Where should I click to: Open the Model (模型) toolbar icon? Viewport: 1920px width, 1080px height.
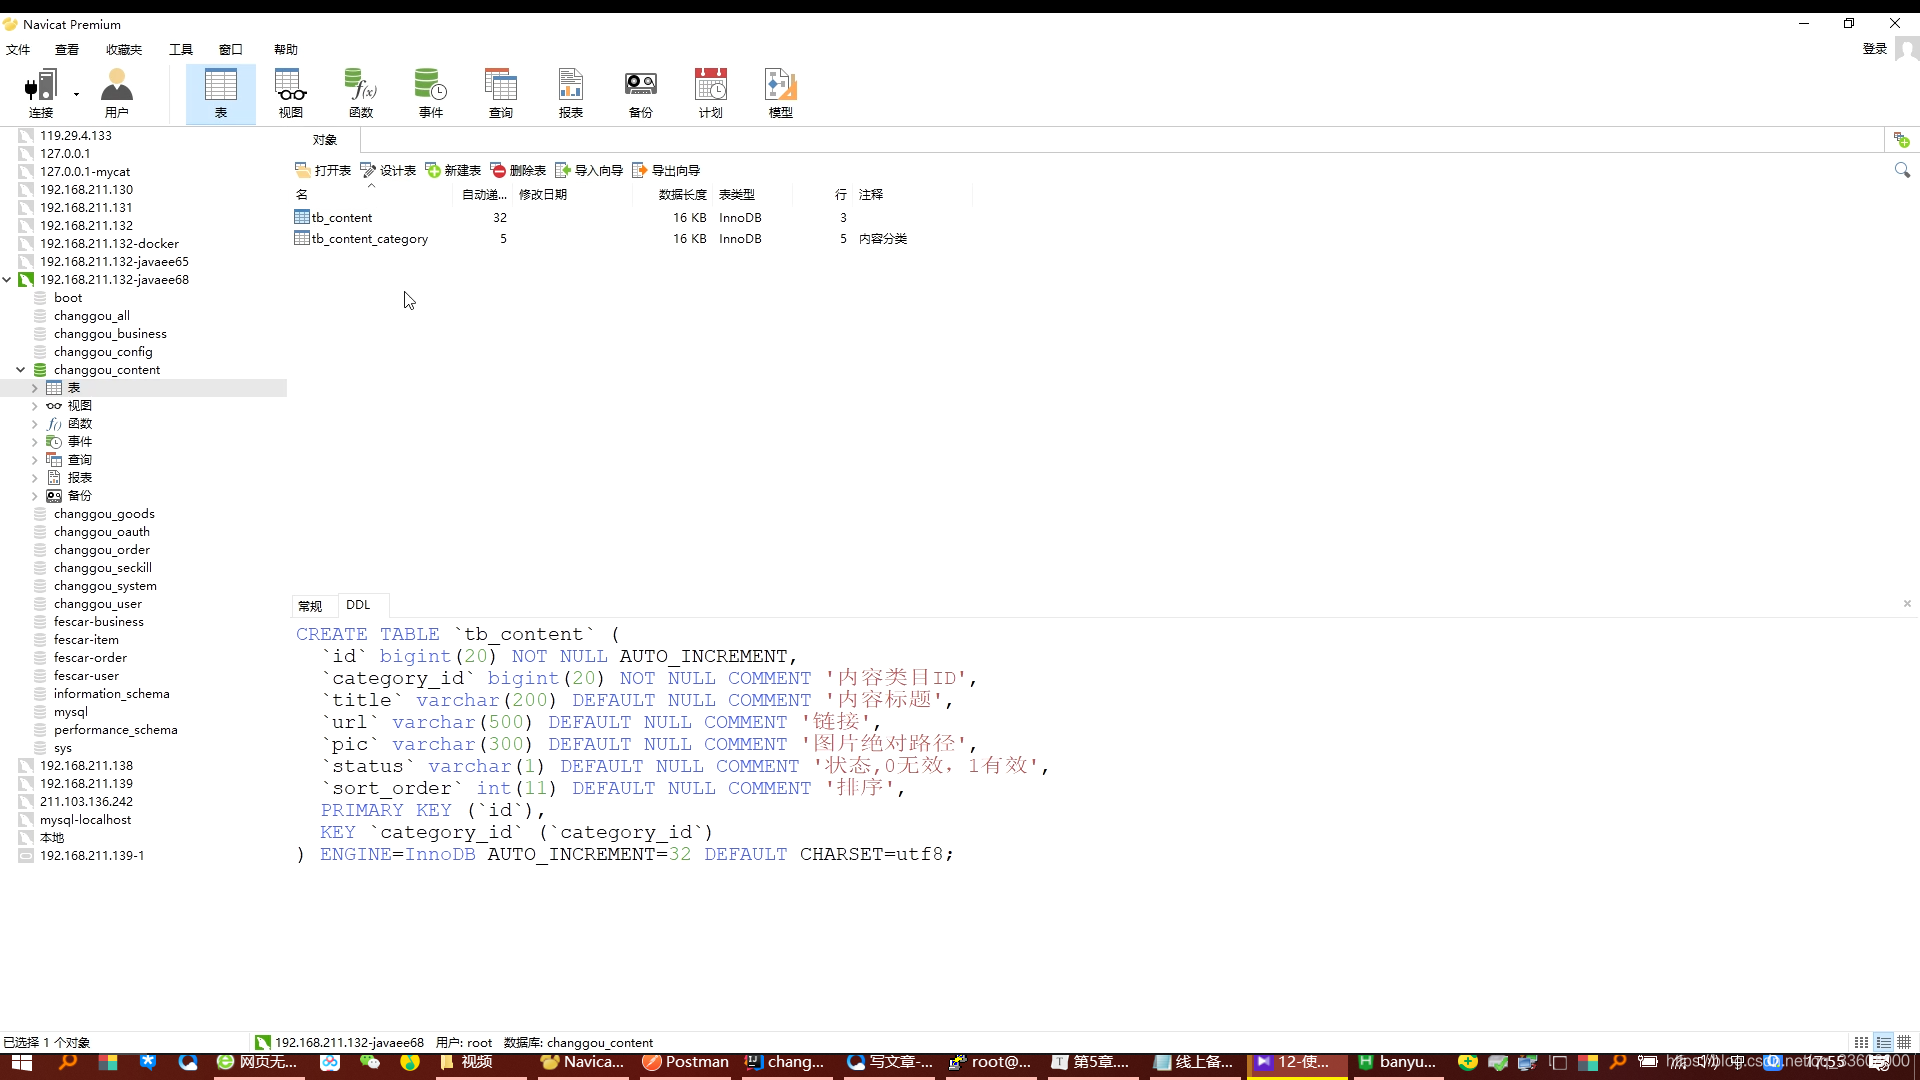click(781, 94)
